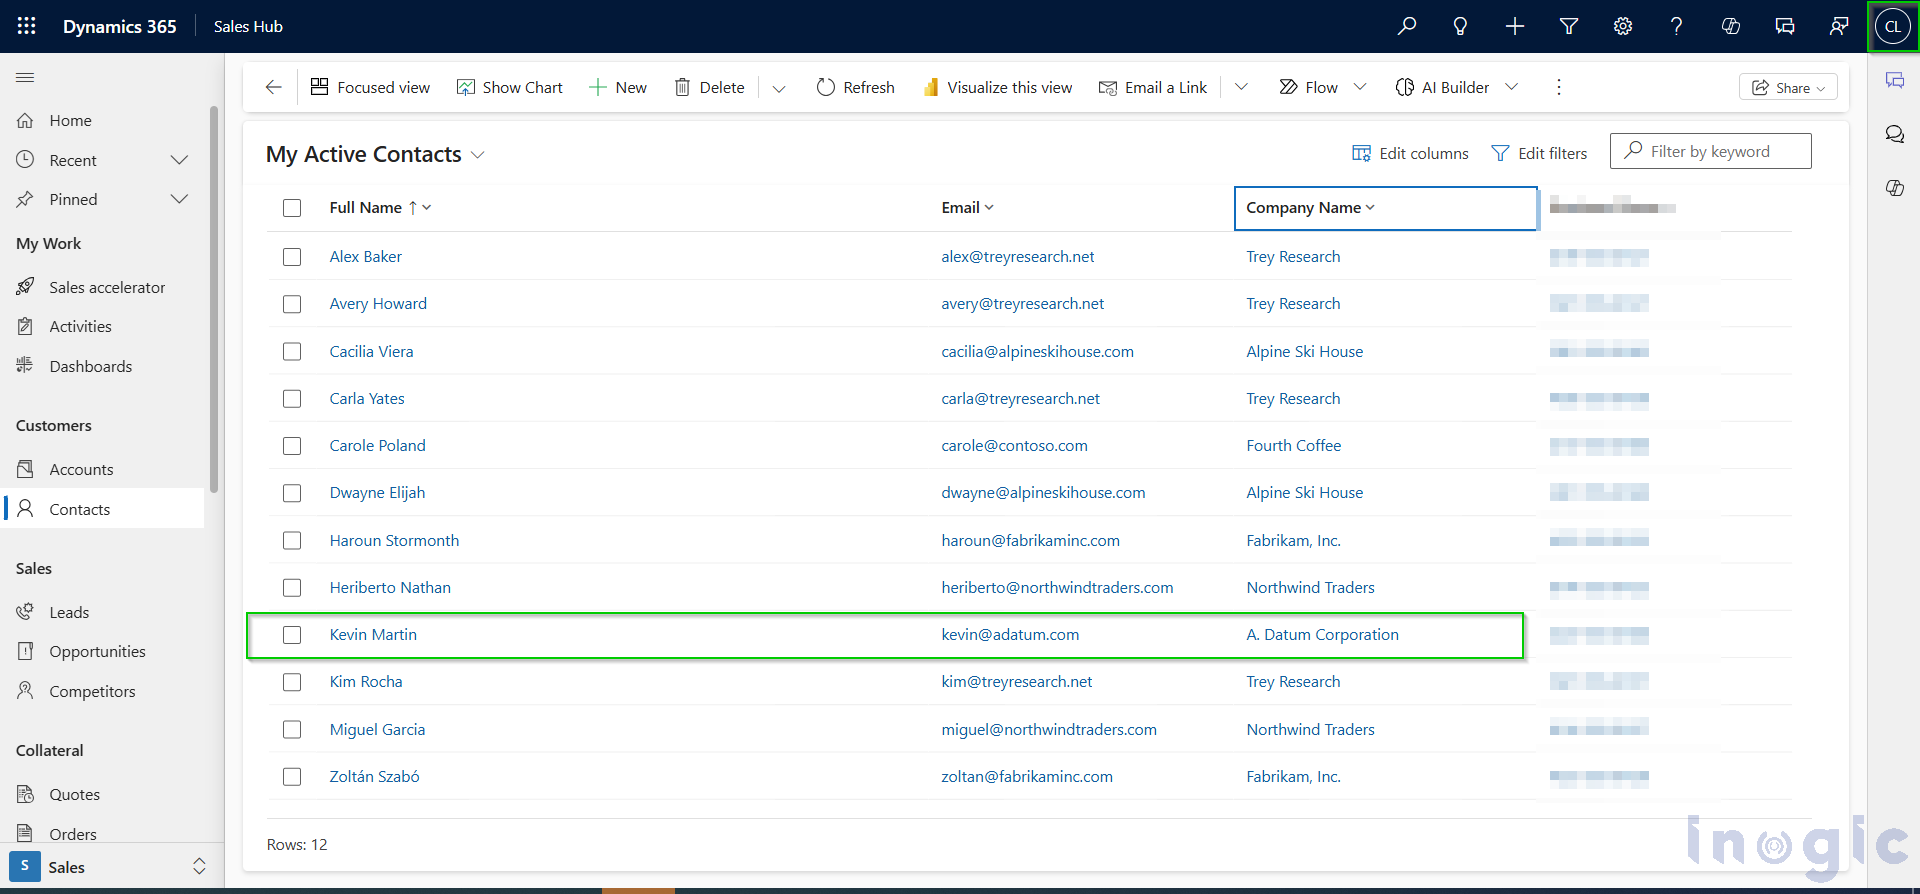The image size is (1920, 894).
Task: Open the settings gear icon
Action: coord(1623,26)
